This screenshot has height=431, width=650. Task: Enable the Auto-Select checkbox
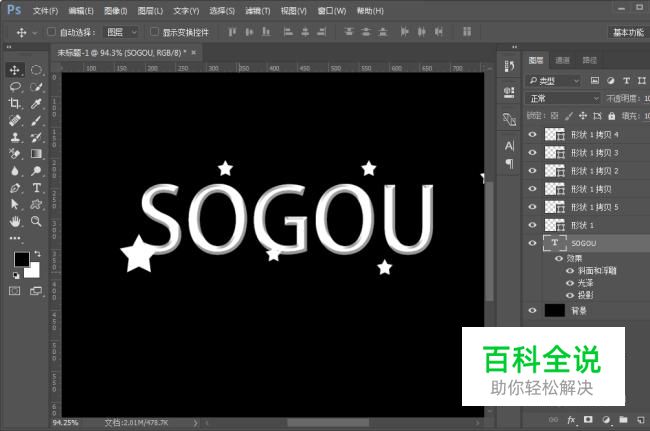tap(51, 32)
